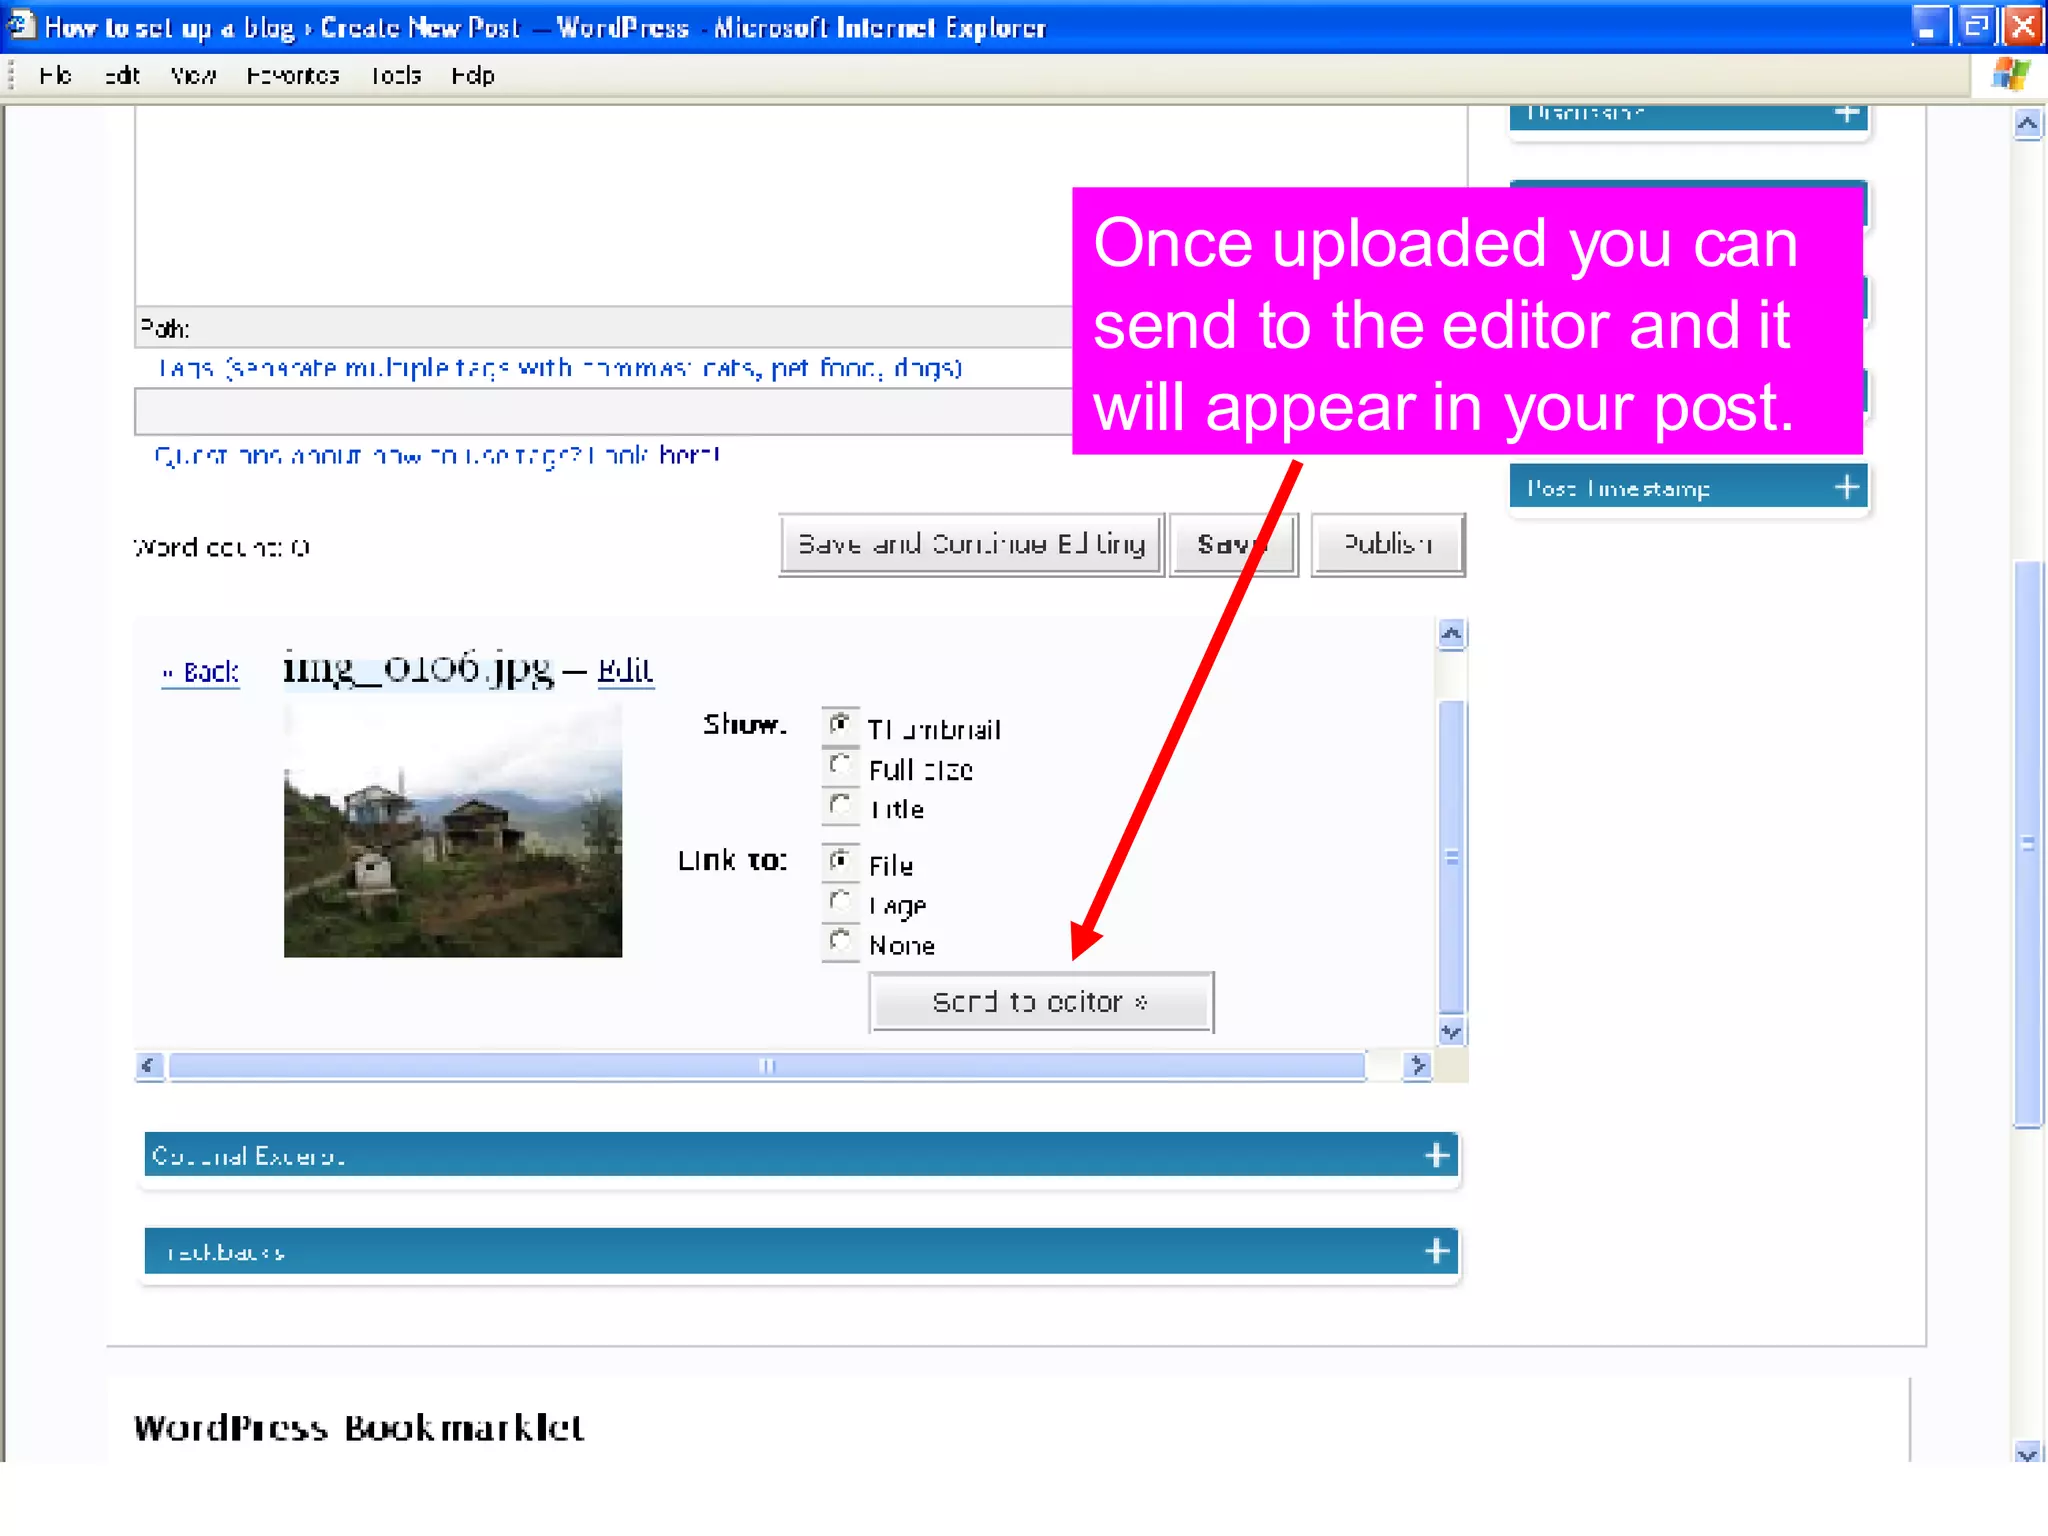Click upload frame horizontal scrollbar thumb
The width and height of the screenshot is (2048, 1536).
click(x=767, y=1066)
